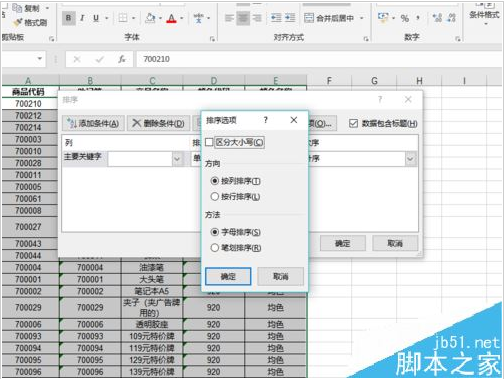Click help ? in 排序选项 dialog
Image resolution: width=504 pixels, height=379 pixels.
pos(266,120)
